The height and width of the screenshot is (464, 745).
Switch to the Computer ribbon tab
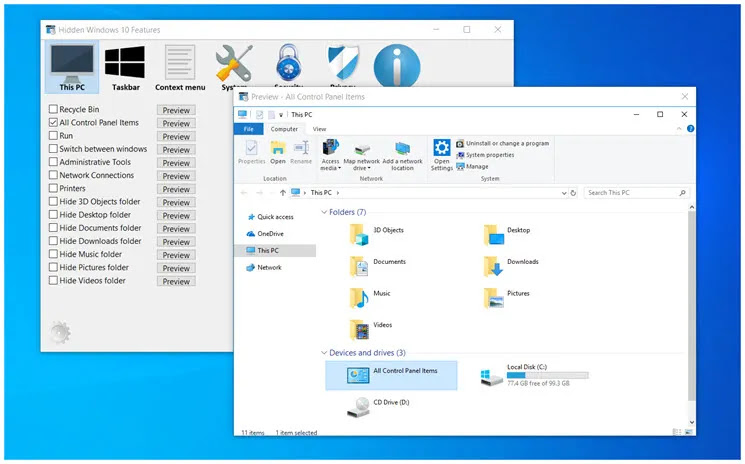click(x=284, y=129)
